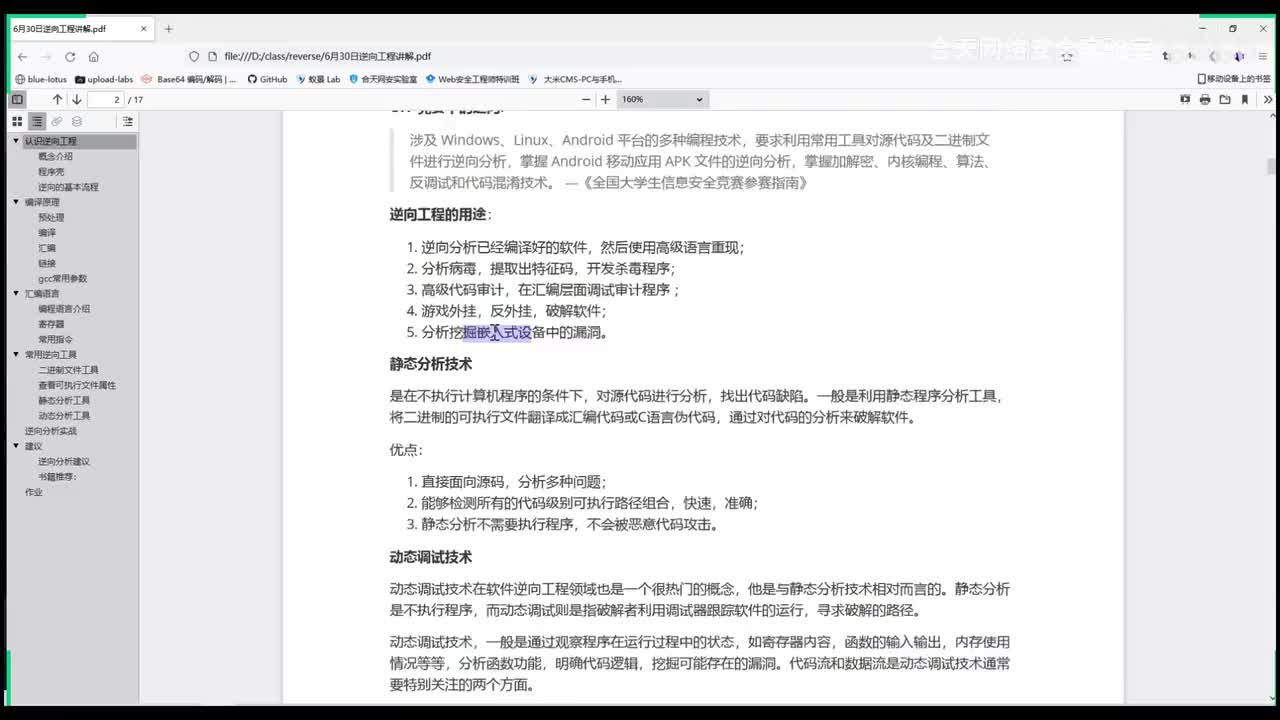Collapse the 常用逆向工具 outline section
Image resolution: width=1280 pixels, height=720 pixels.
tap(16, 355)
